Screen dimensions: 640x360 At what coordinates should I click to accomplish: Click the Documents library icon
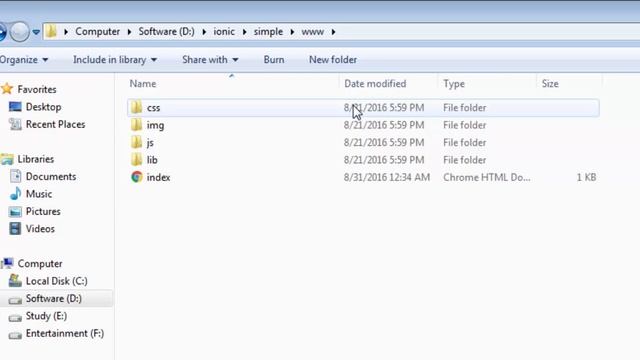coord(16,176)
